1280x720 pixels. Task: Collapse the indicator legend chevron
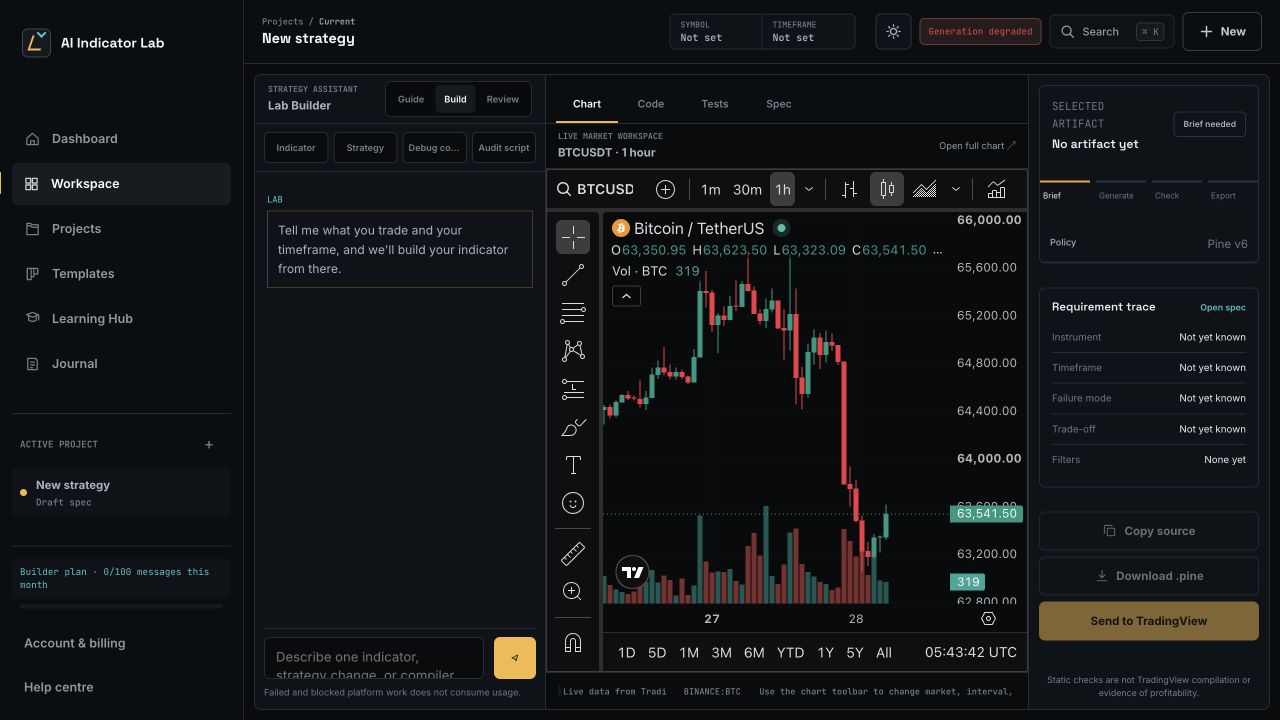[x=626, y=296]
